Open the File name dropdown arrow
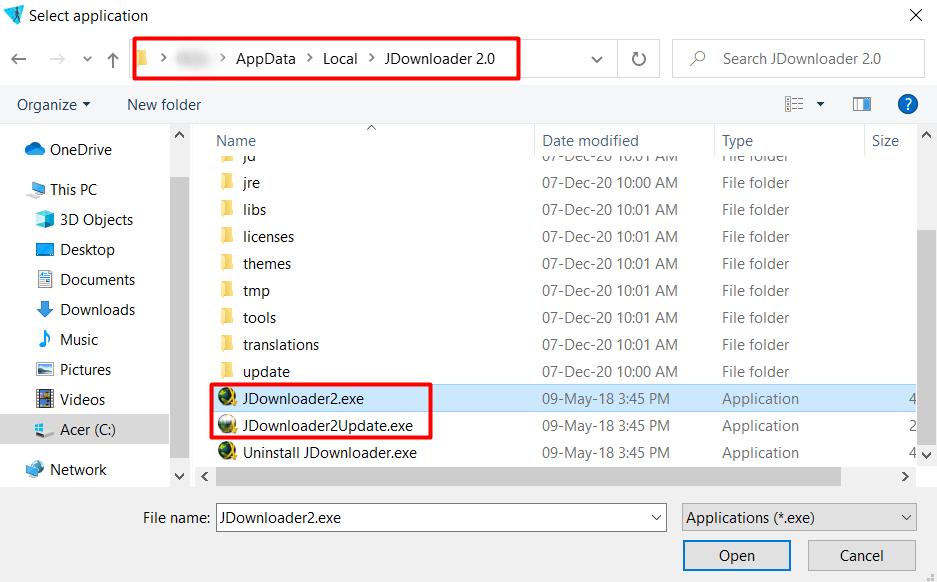This screenshot has width=937, height=582. click(x=656, y=517)
